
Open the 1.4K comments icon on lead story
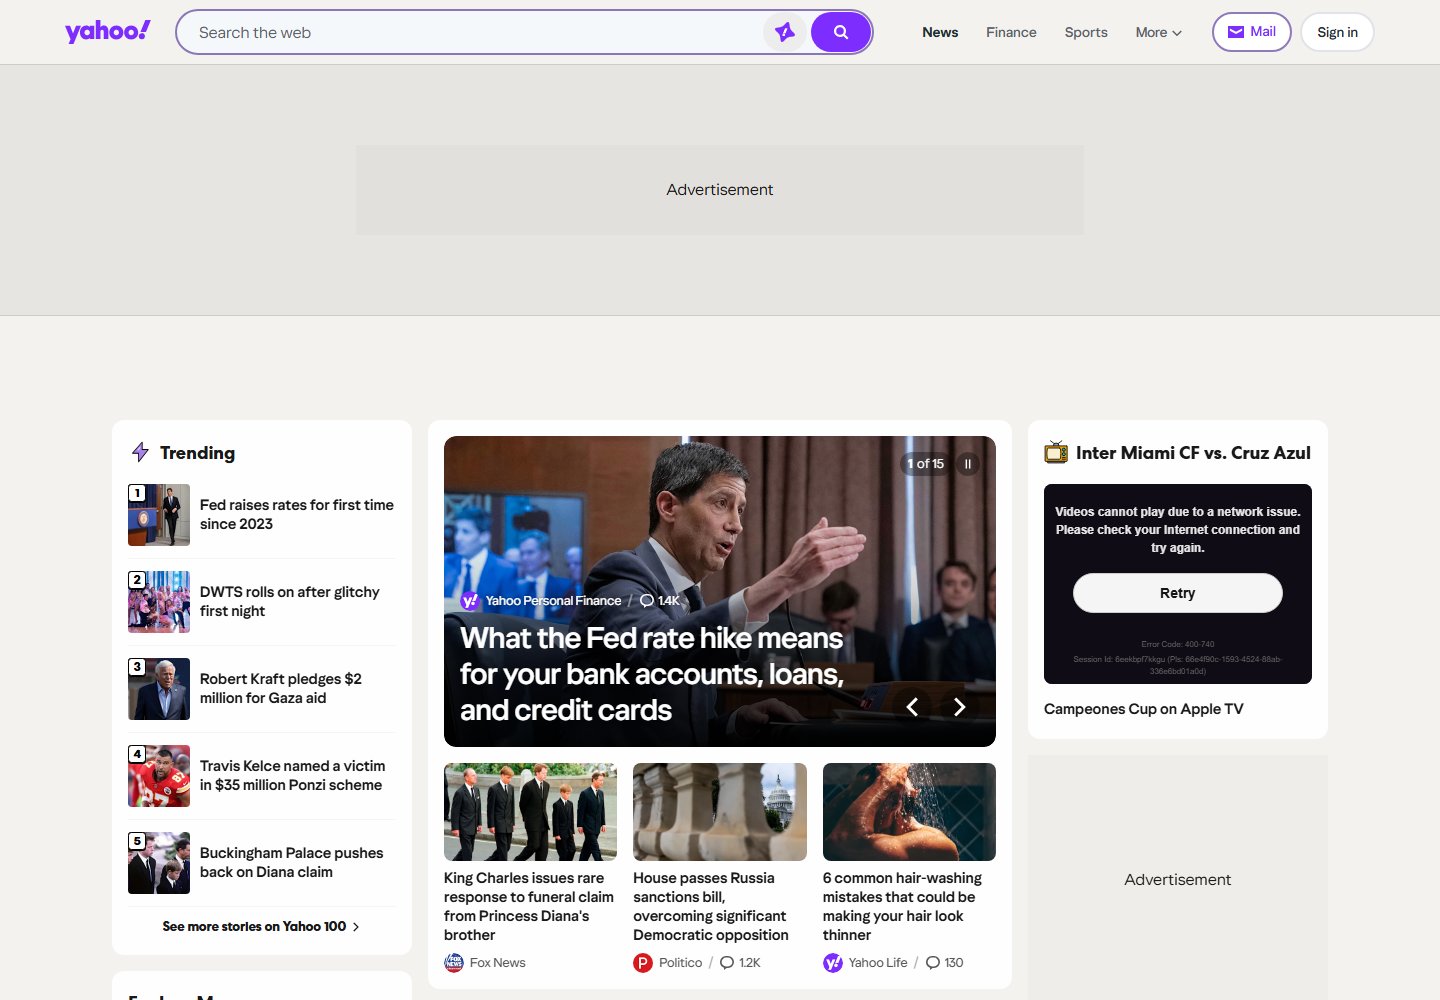[647, 601]
